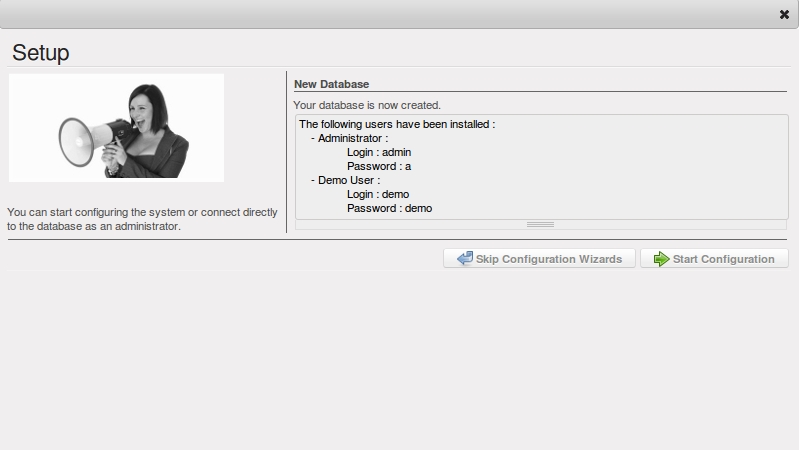Click the Start Configuration button

[714, 259]
